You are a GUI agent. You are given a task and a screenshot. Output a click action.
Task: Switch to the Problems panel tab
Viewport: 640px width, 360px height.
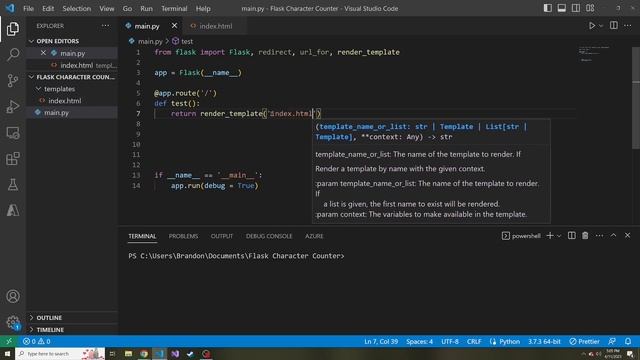[x=183, y=236]
